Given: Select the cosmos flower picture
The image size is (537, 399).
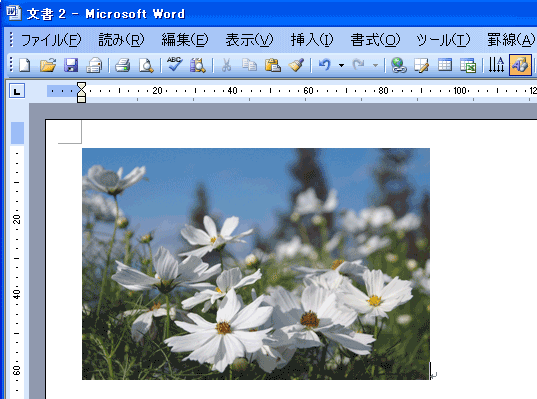Looking at the screenshot, I should coord(256,264).
